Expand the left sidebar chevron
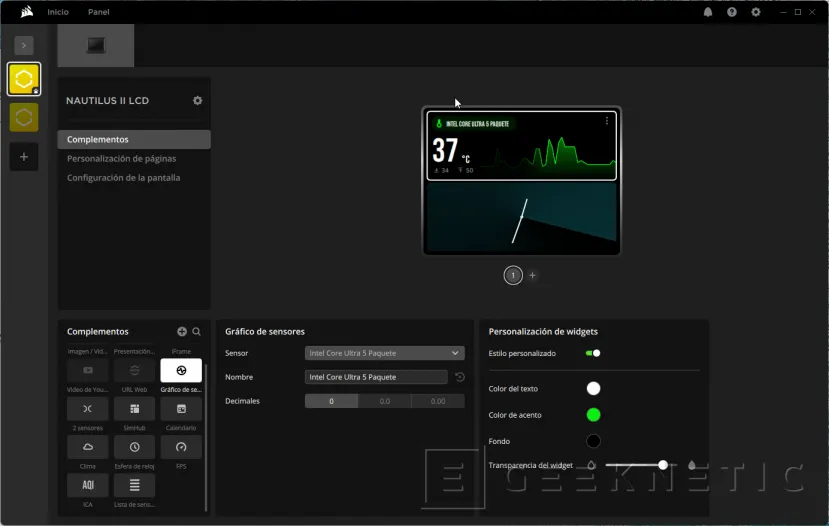Image resolution: width=829 pixels, height=526 pixels. pos(24,45)
